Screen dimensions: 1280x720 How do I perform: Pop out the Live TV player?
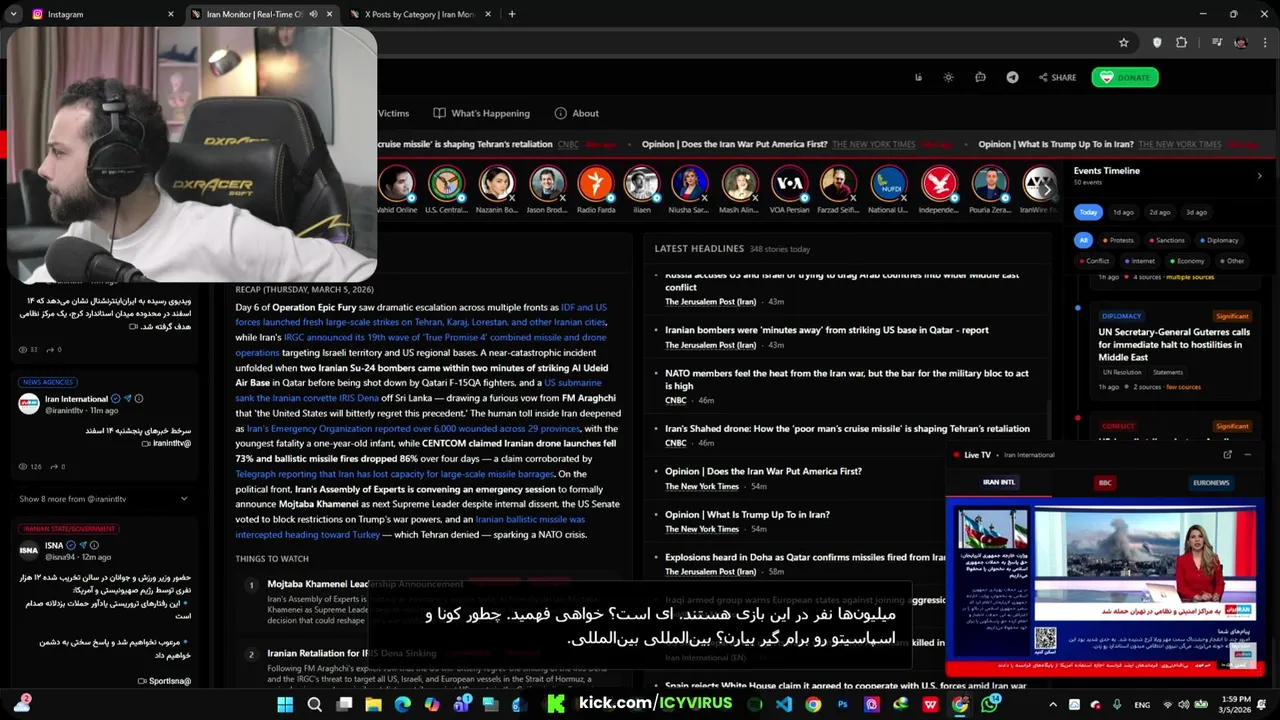pyautogui.click(x=1227, y=454)
